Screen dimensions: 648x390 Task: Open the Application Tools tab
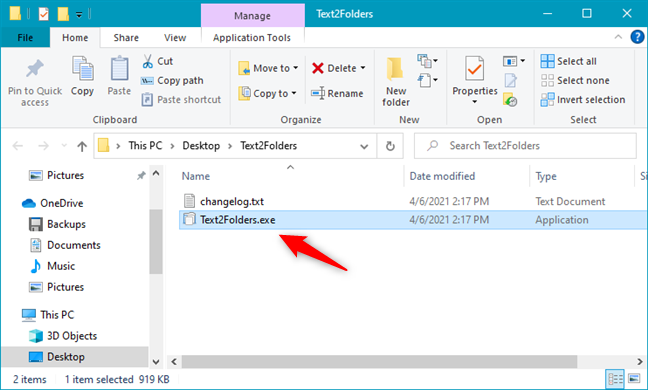click(252, 38)
